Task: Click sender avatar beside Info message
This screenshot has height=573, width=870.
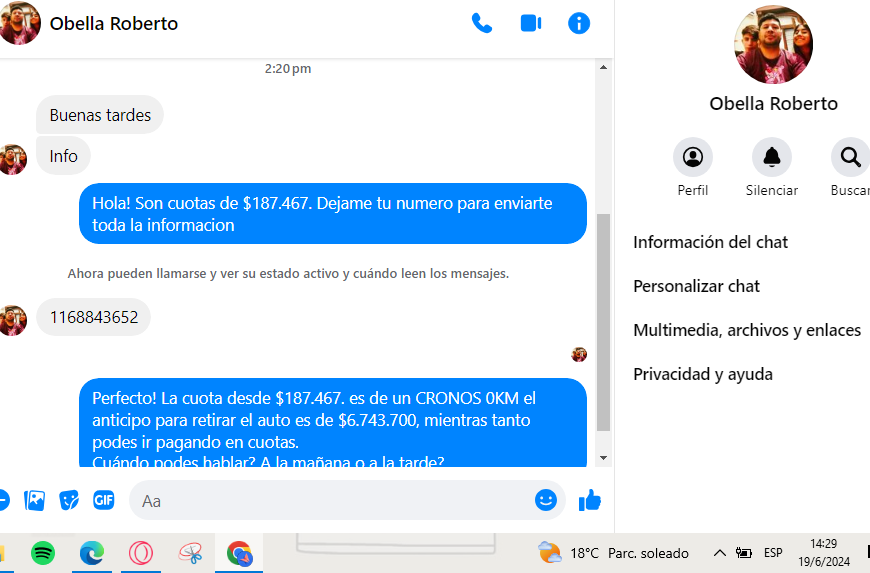Action: pyautogui.click(x=12, y=160)
